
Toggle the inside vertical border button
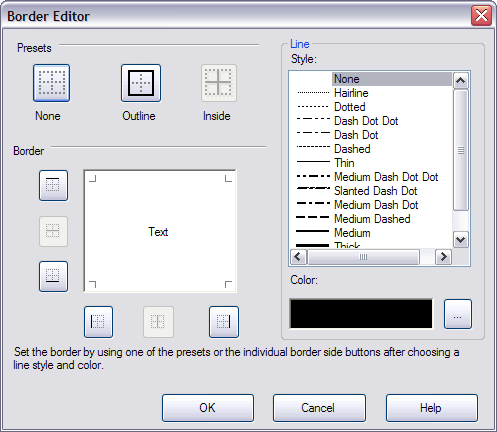[x=158, y=322]
